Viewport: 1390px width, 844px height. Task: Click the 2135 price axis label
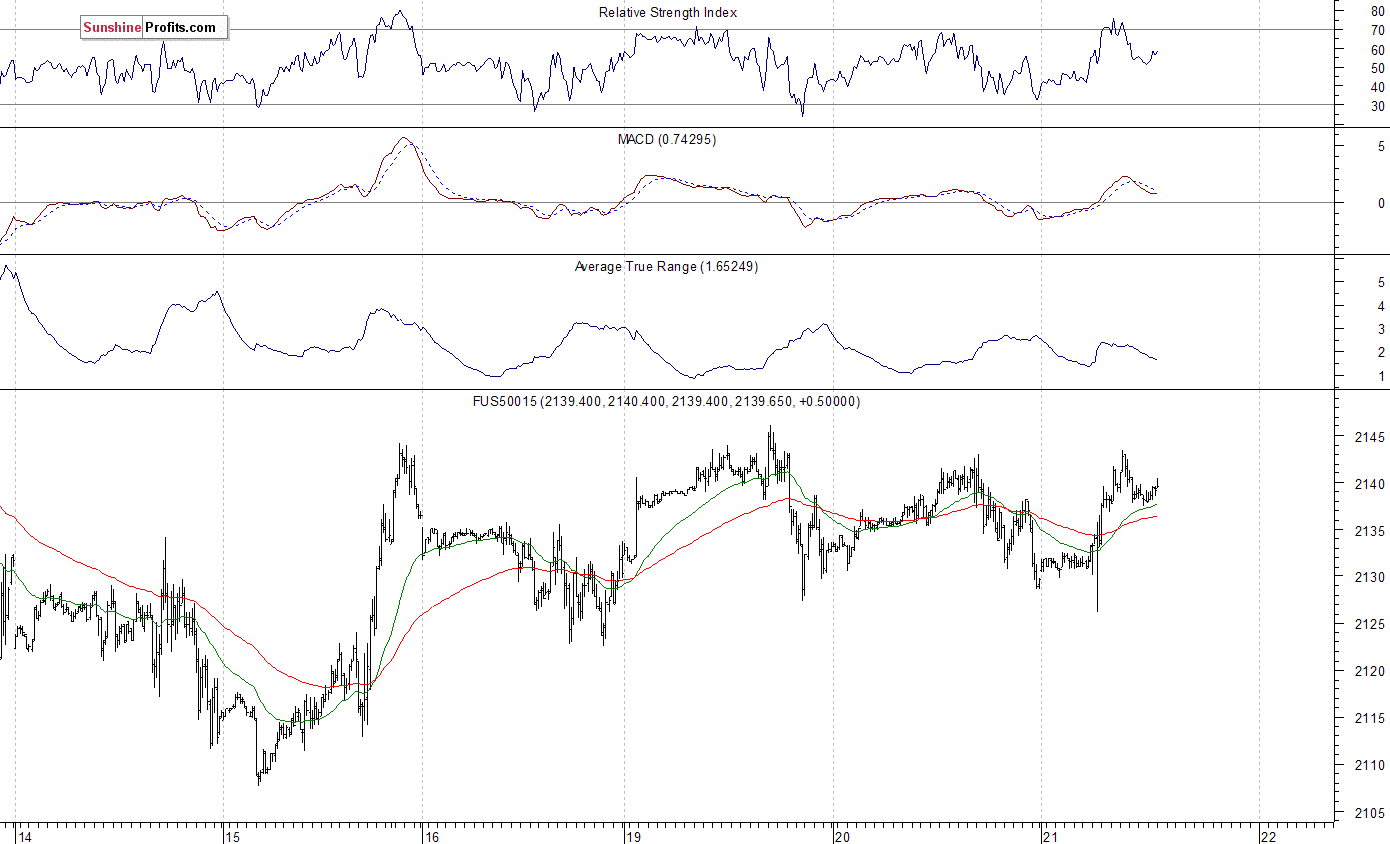[x=1369, y=532]
